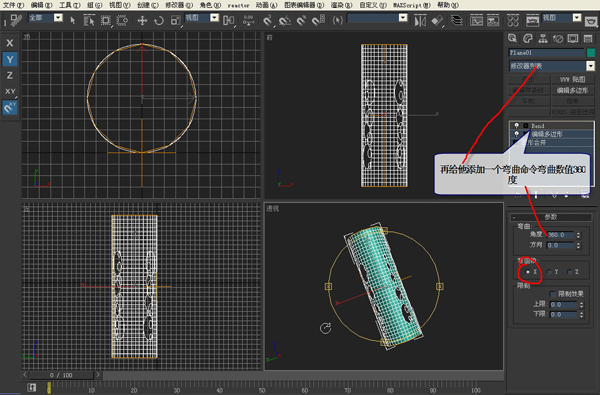Click the time slider 0 / 100 handle
The image size is (600, 395).
point(61,375)
